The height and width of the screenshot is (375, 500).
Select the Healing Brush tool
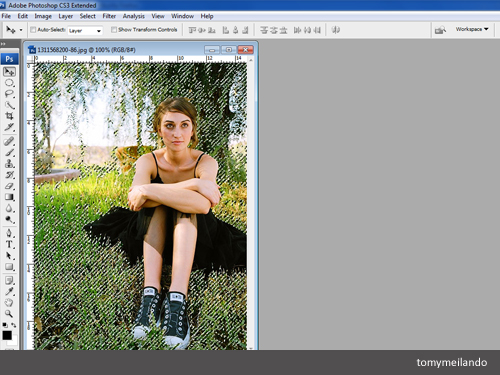(x=9, y=141)
